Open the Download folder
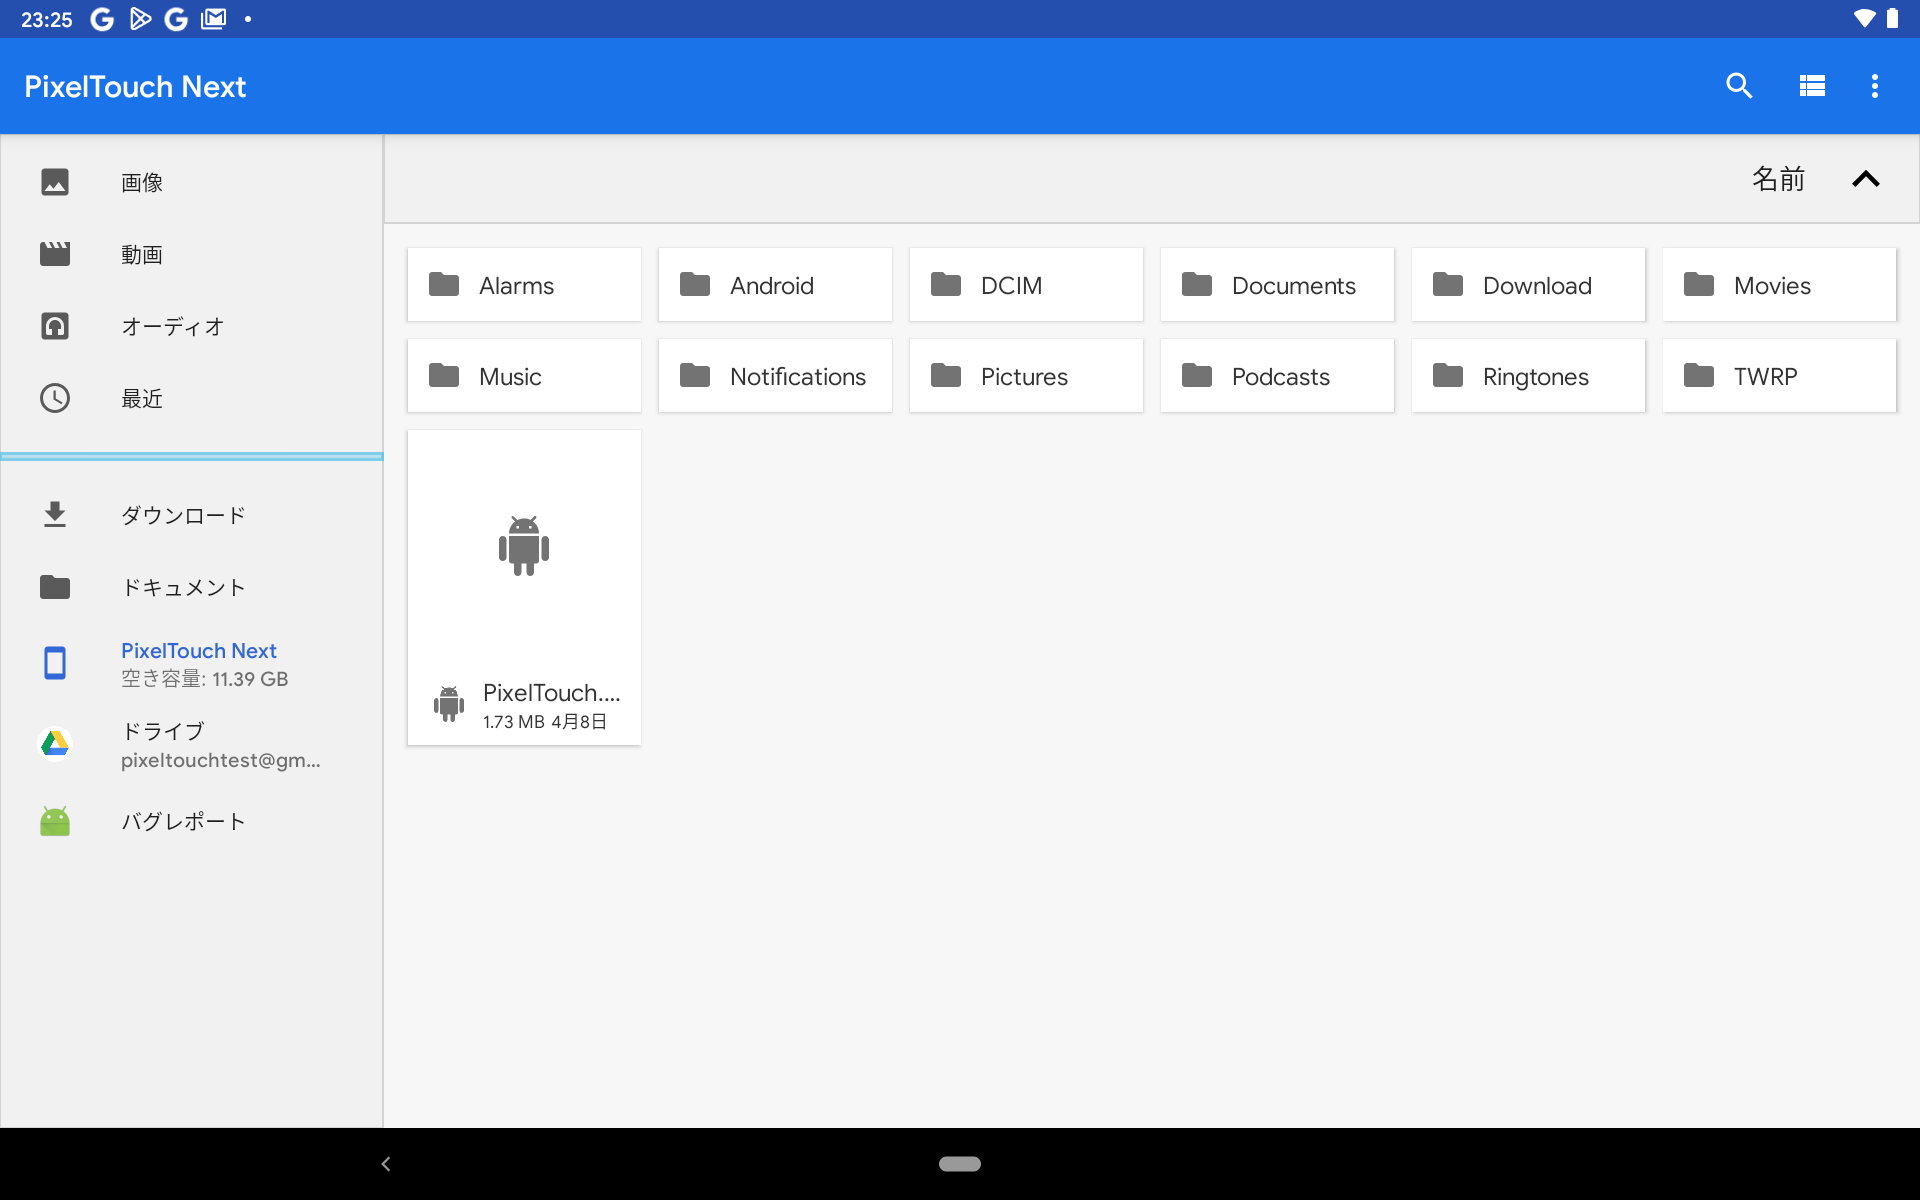Image resolution: width=1920 pixels, height=1200 pixels. (x=1527, y=285)
